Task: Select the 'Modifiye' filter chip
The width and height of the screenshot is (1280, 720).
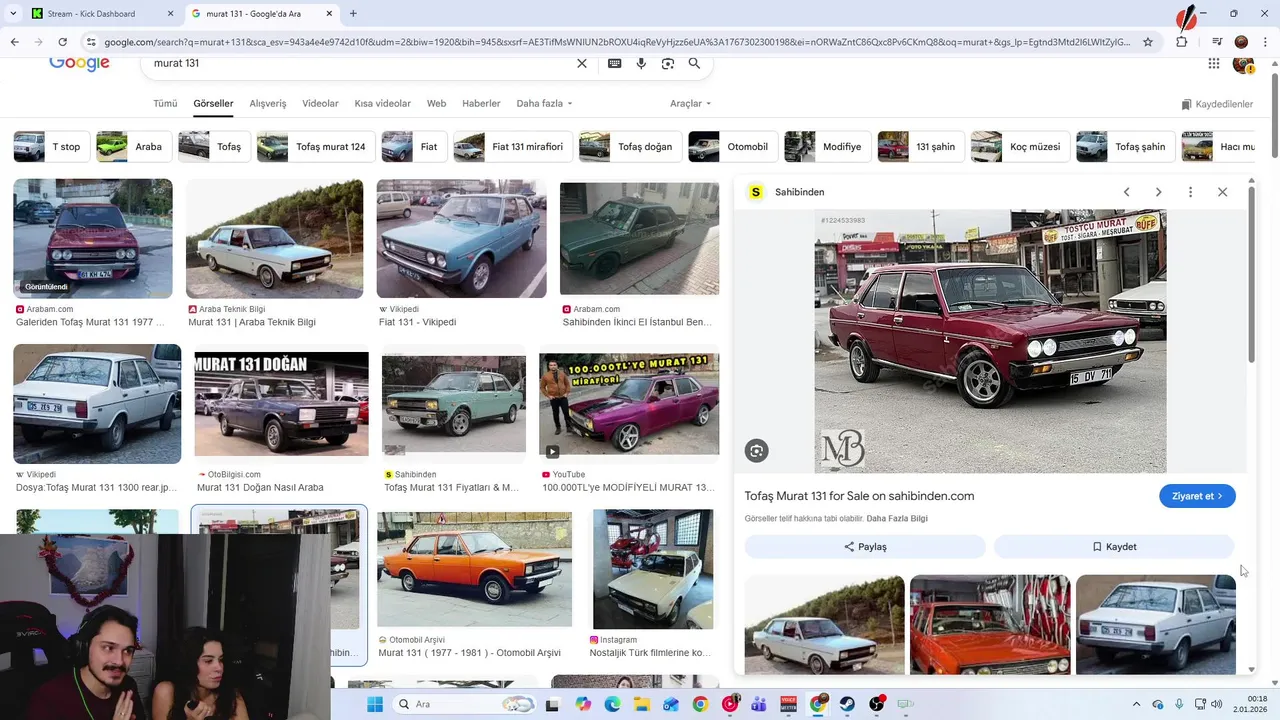Action: pos(828,147)
